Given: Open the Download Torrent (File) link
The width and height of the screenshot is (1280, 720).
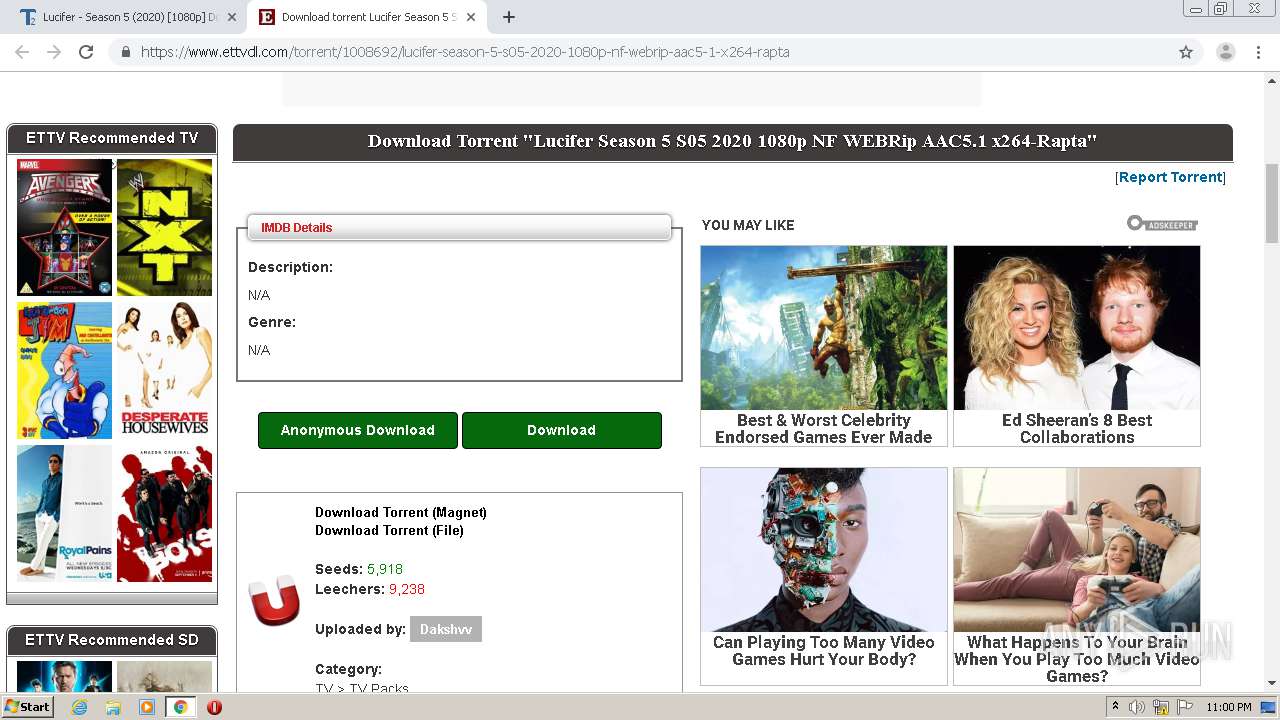Looking at the screenshot, I should (x=389, y=530).
